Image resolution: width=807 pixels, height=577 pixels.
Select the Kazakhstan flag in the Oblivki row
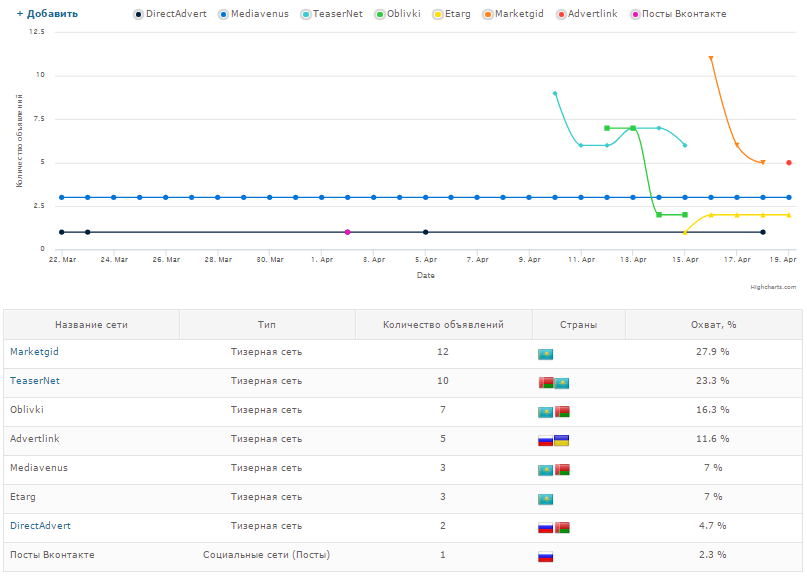[546, 412]
